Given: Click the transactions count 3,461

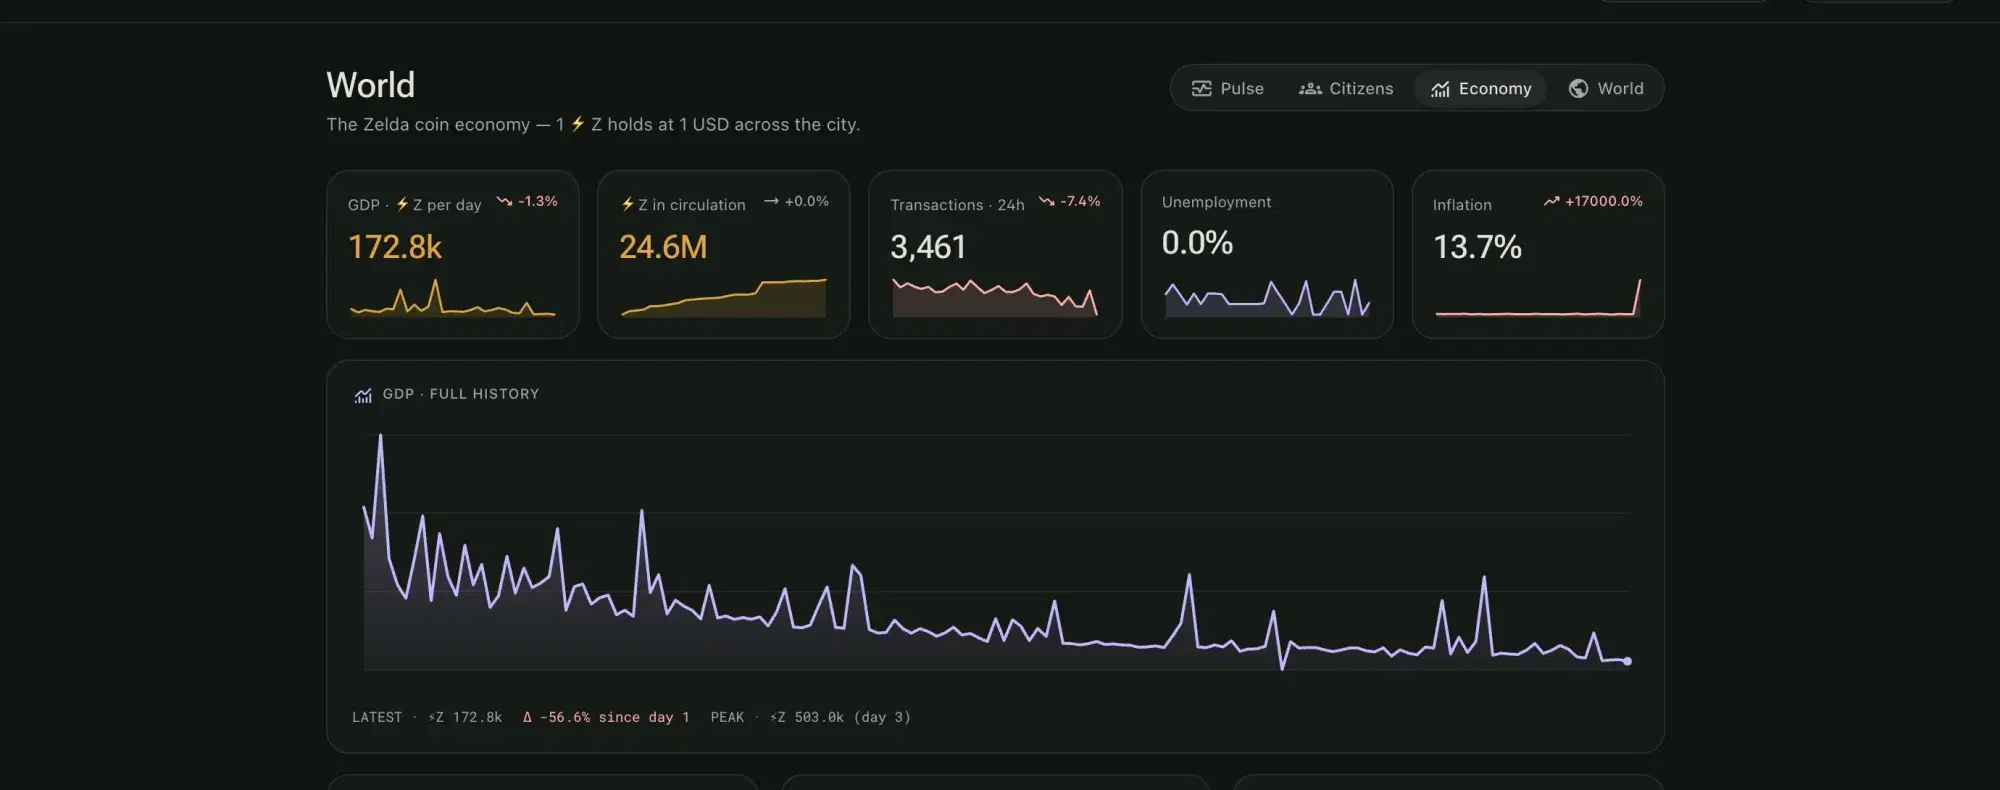Looking at the screenshot, I should pyautogui.click(x=928, y=247).
